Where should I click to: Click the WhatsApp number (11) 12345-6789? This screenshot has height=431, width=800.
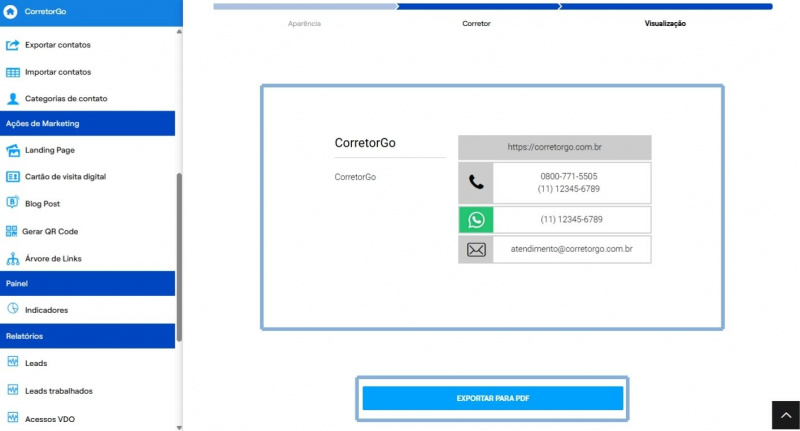click(571, 219)
